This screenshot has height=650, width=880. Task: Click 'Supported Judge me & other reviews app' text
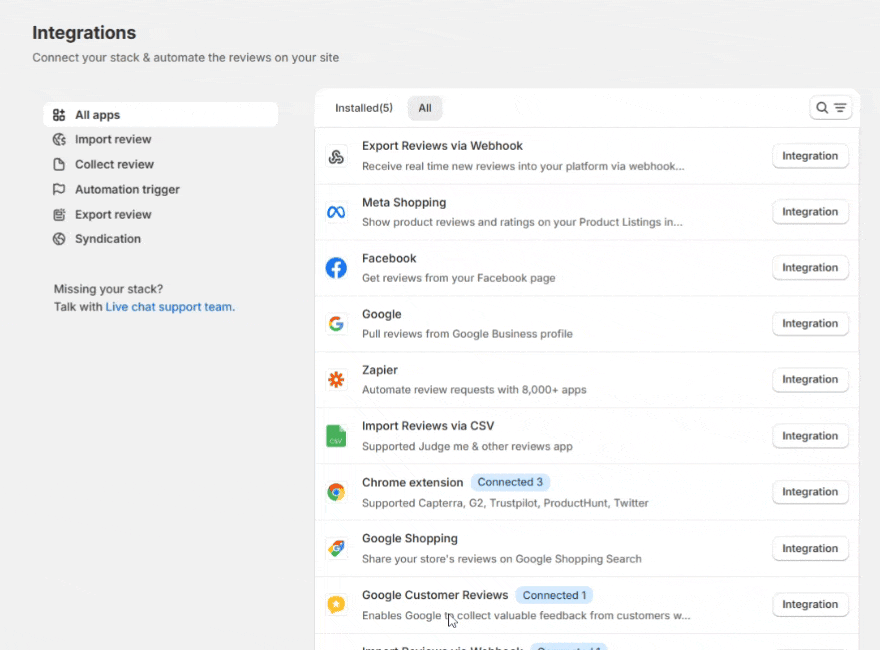468,447
